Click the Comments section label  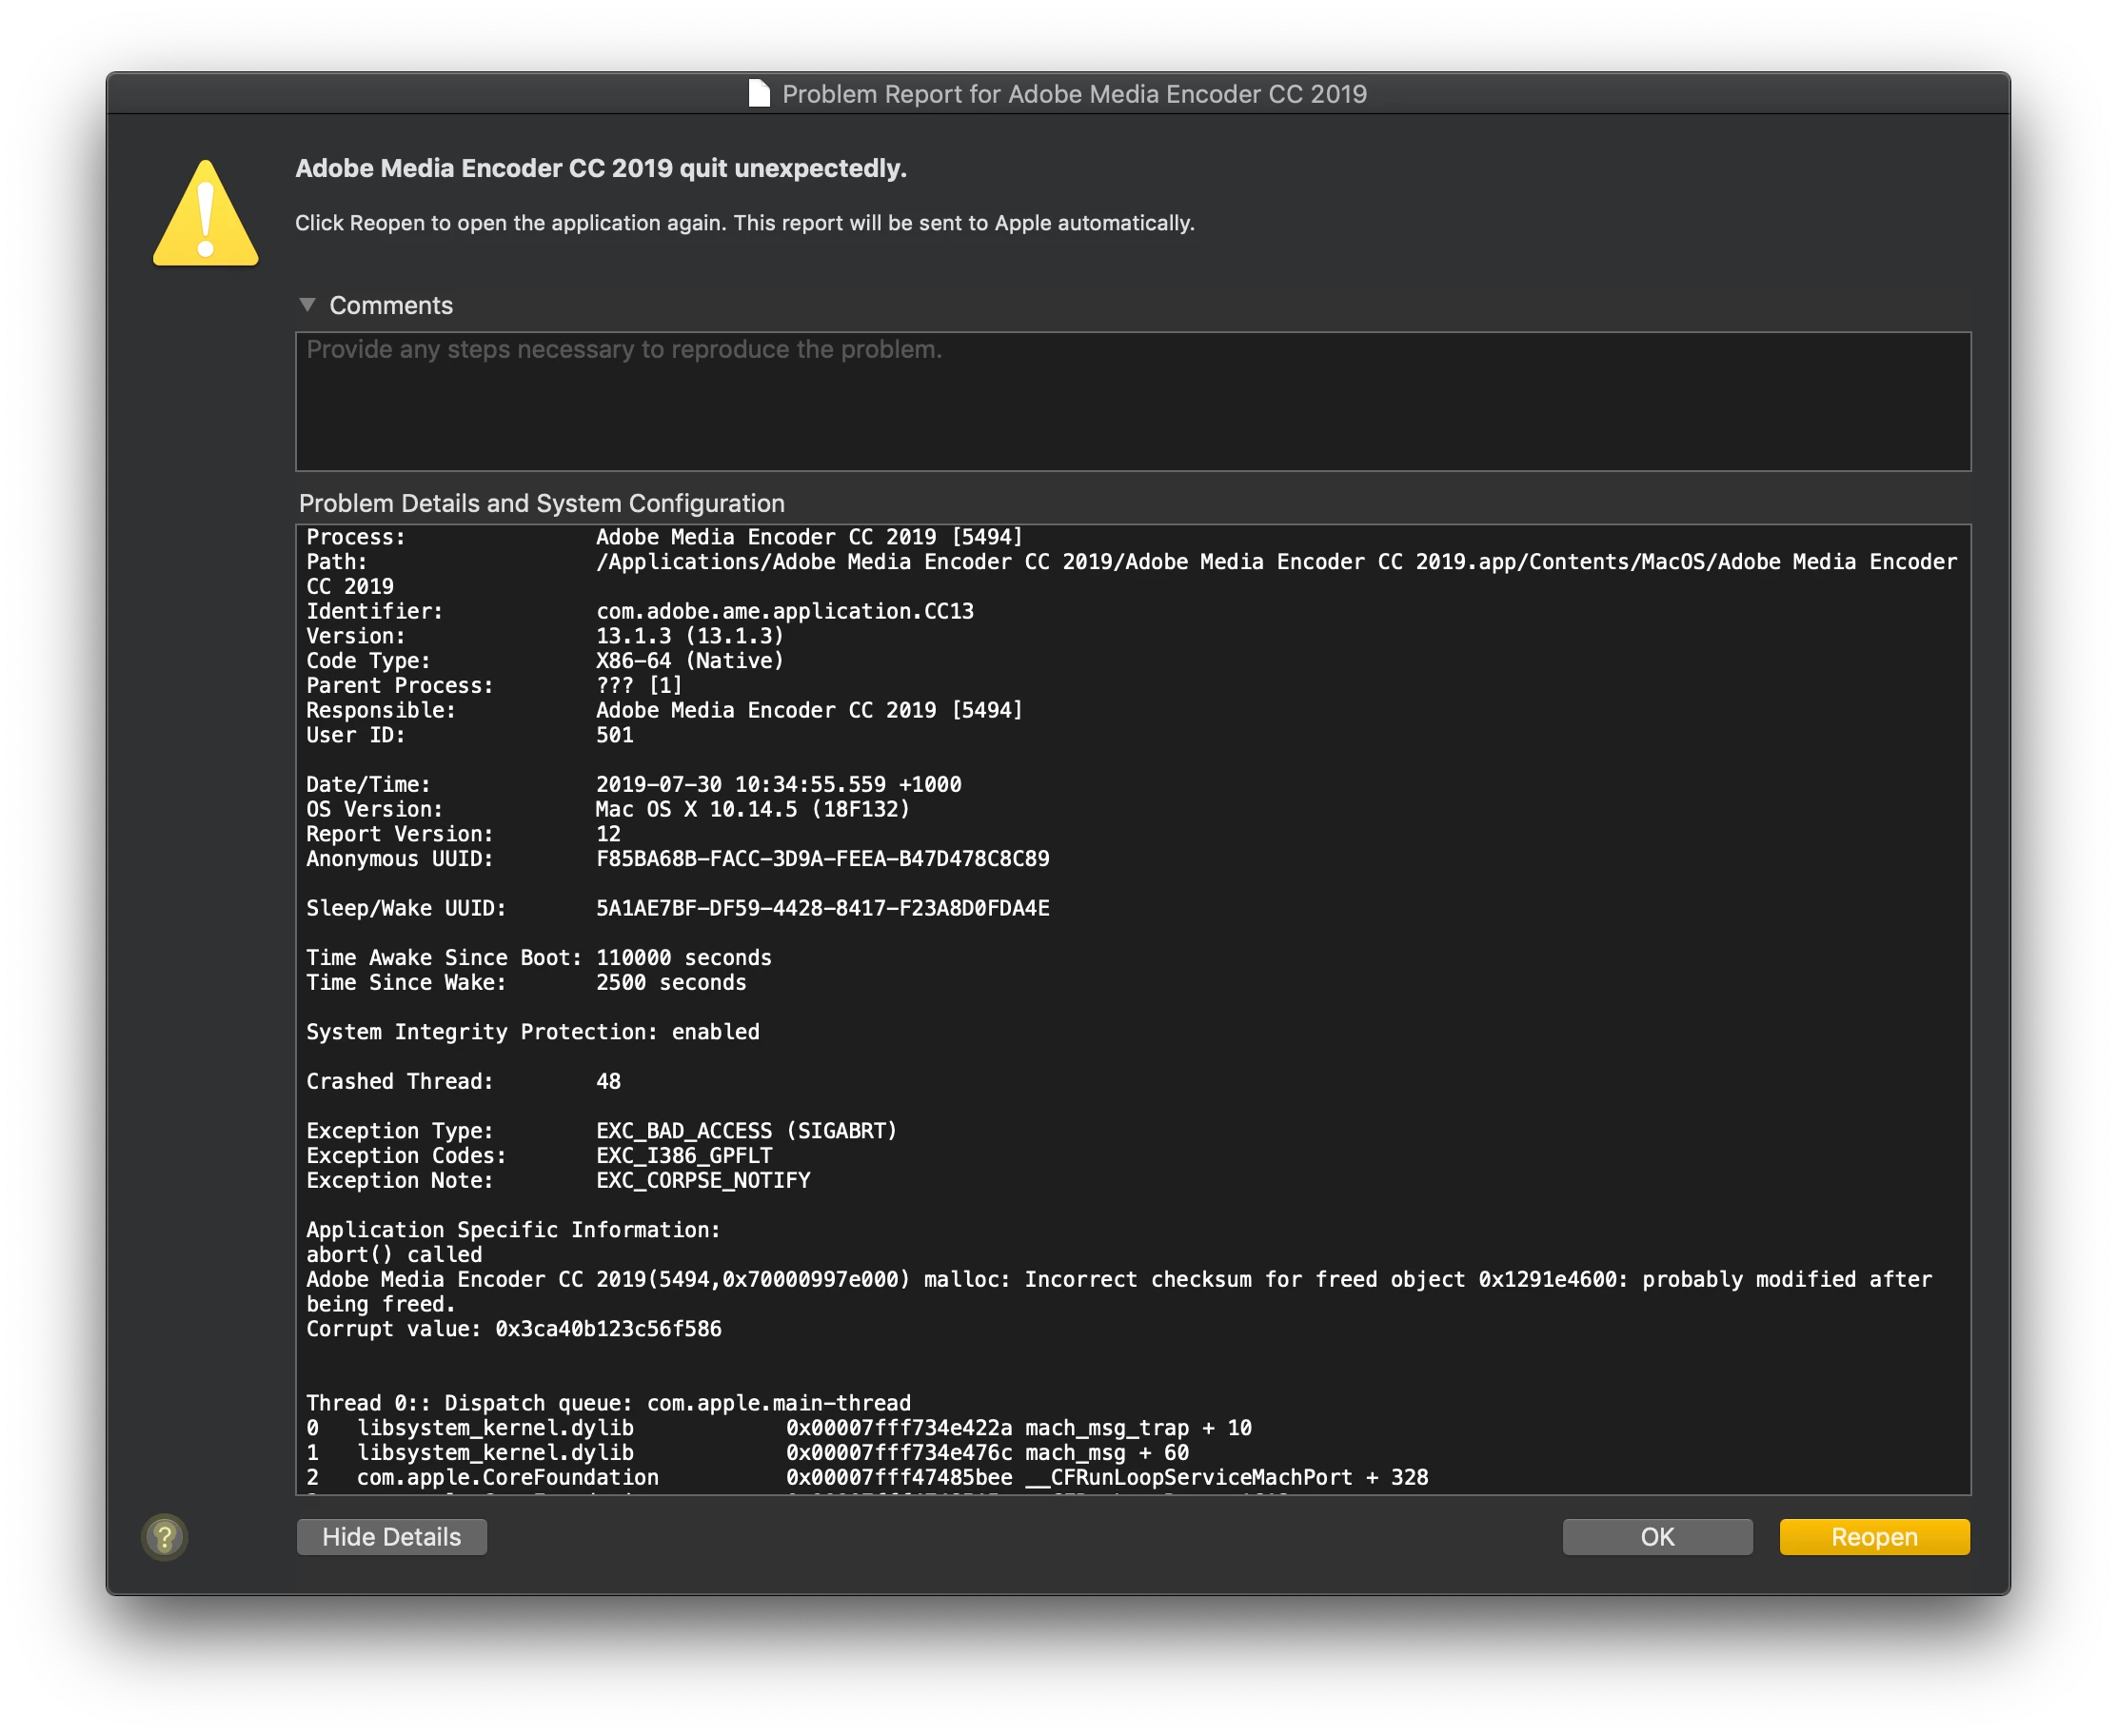(x=391, y=306)
